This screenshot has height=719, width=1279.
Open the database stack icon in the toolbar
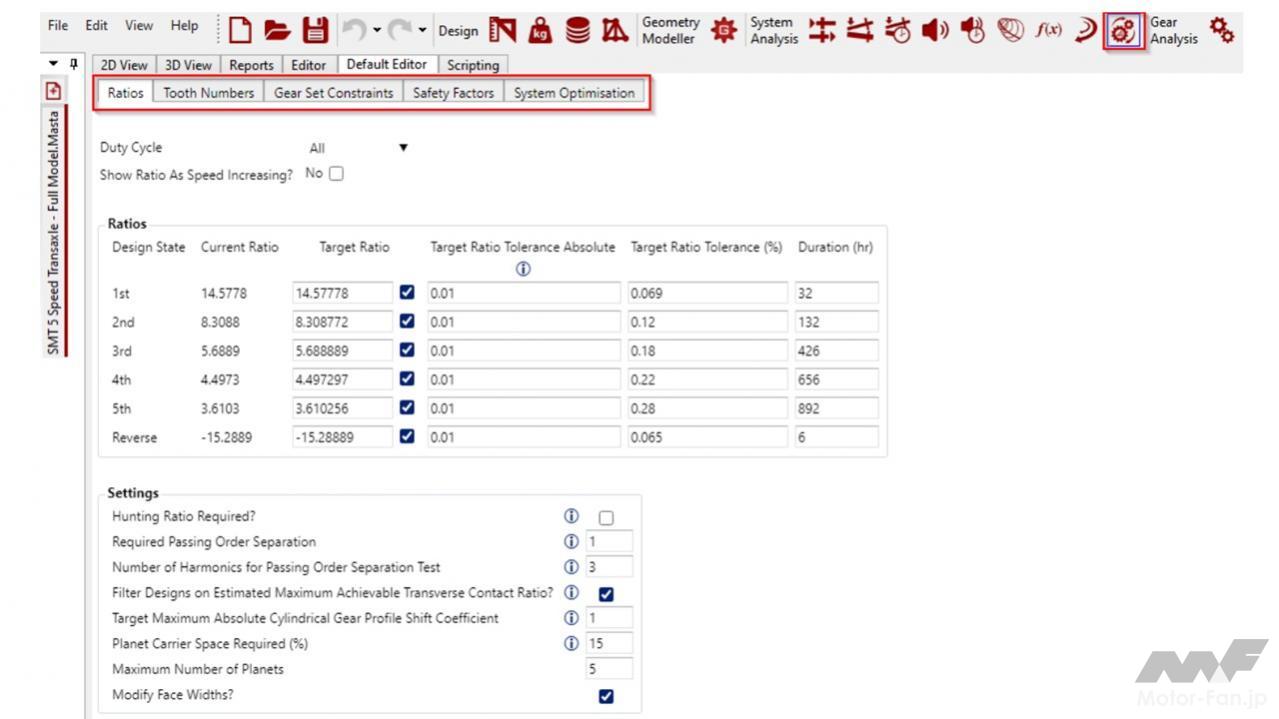tap(577, 30)
